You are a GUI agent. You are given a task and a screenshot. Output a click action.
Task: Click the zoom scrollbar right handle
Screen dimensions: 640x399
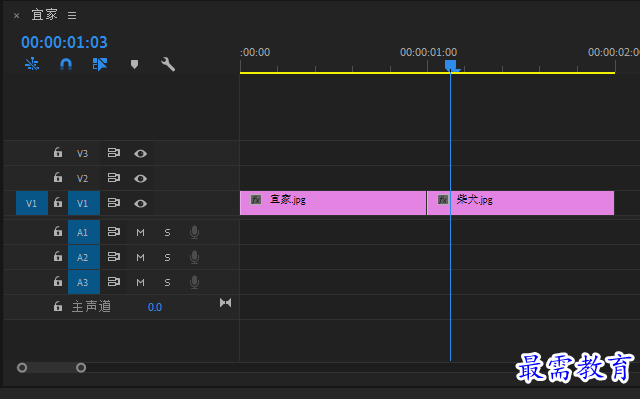(81, 368)
